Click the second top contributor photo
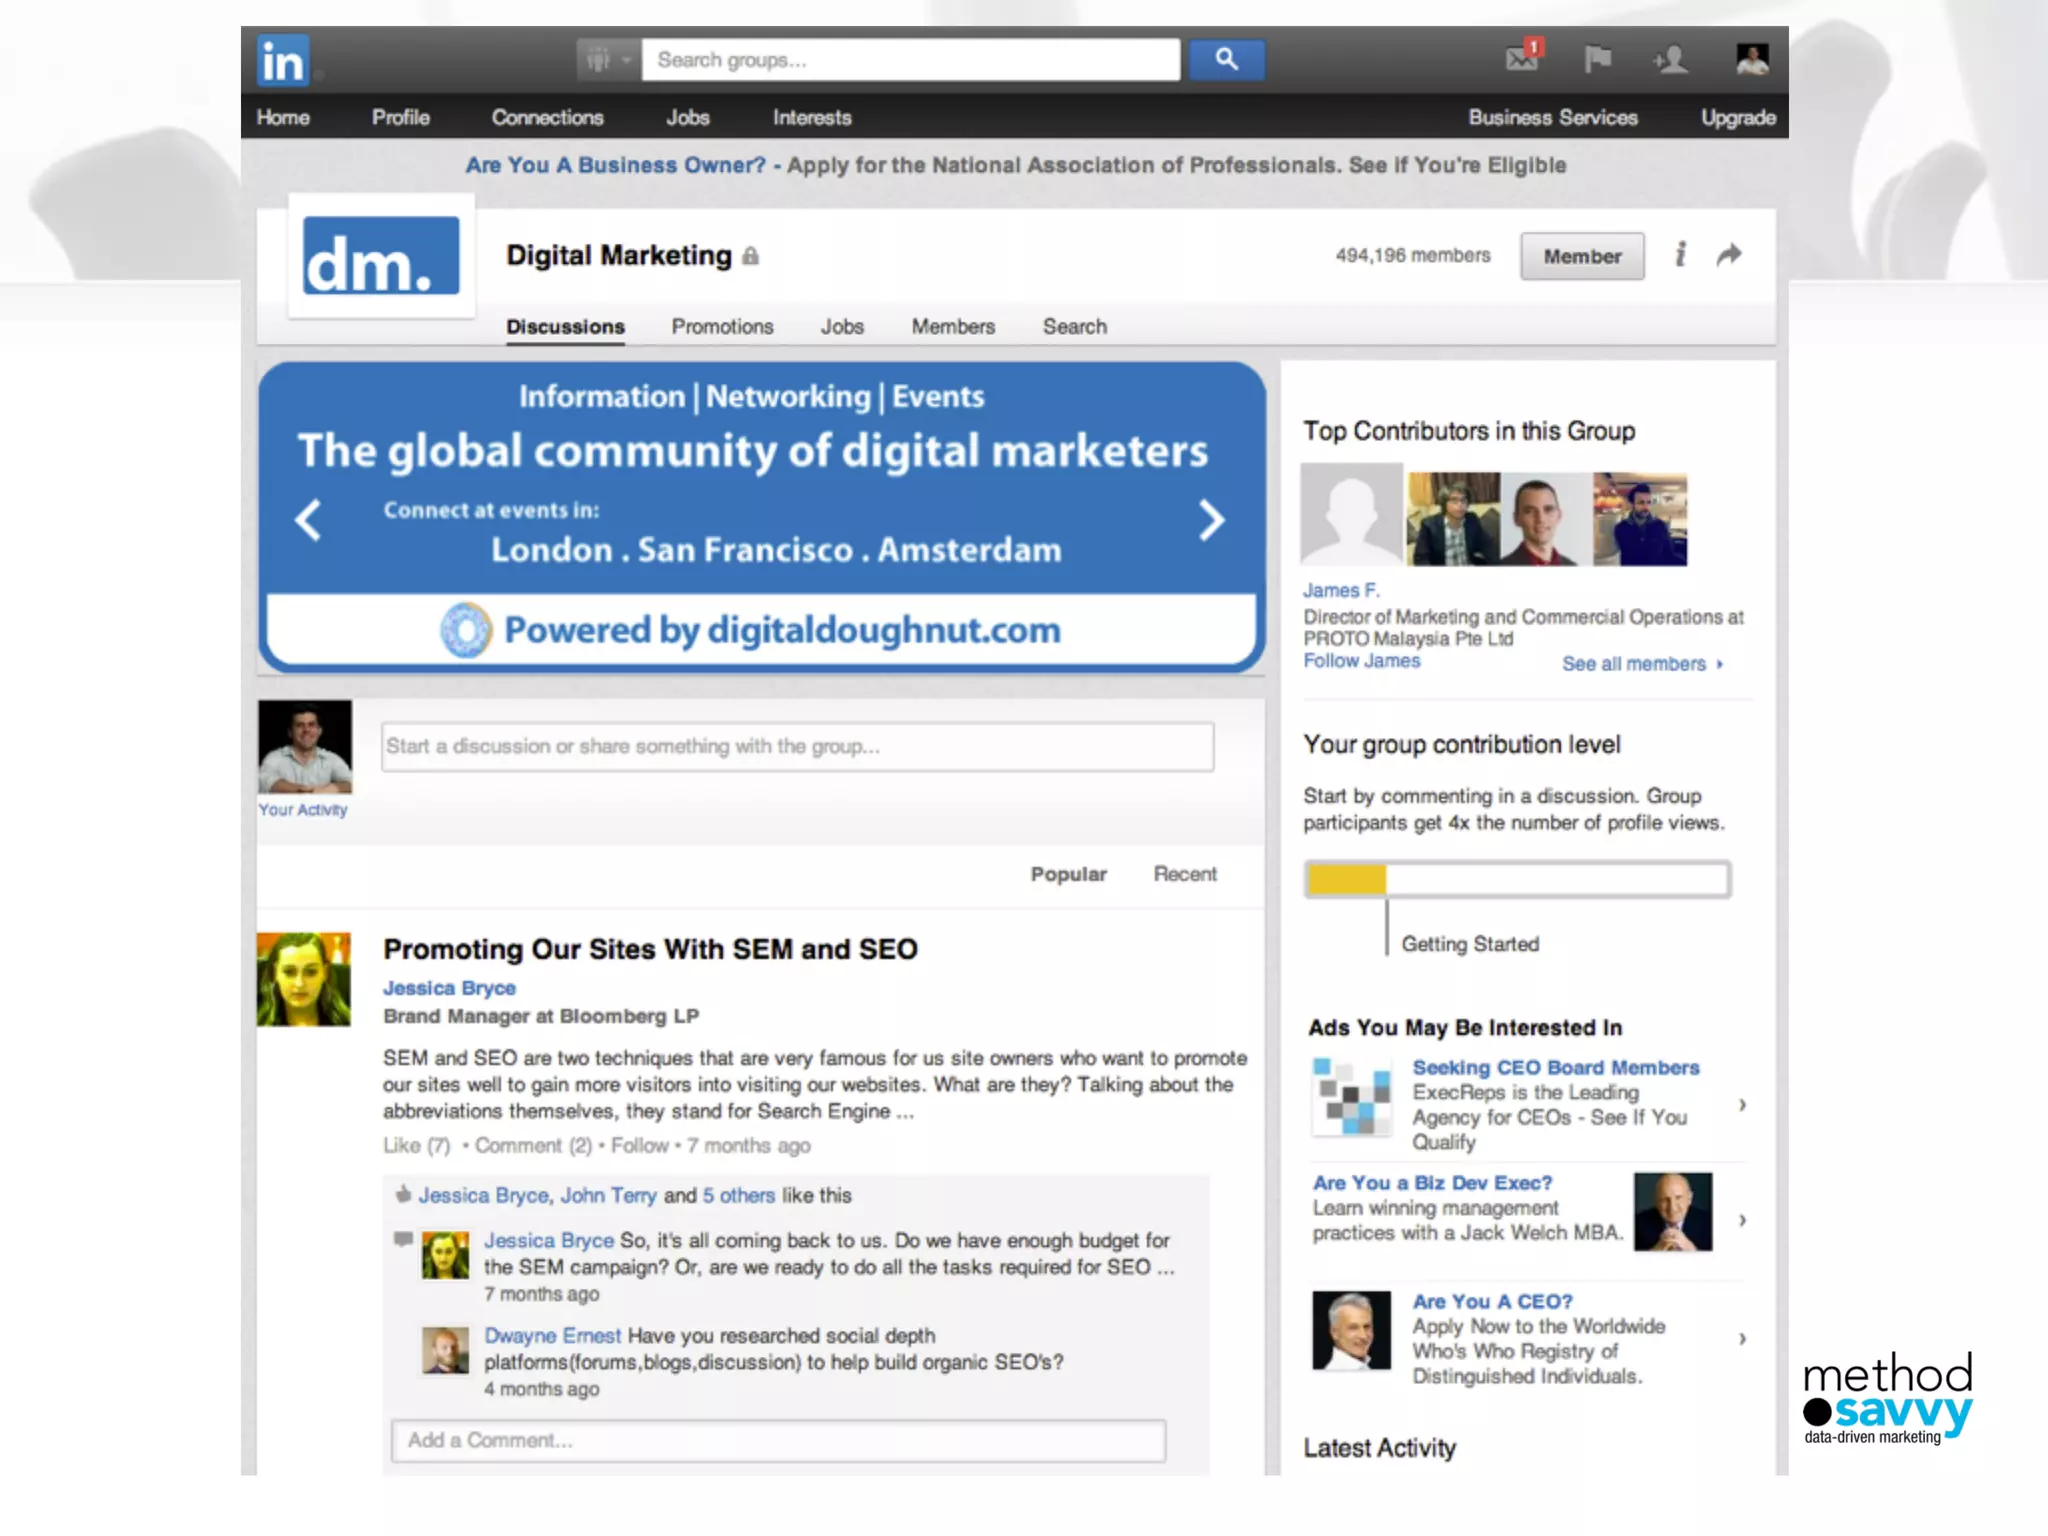 pyautogui.click(x=1453, y=519)
